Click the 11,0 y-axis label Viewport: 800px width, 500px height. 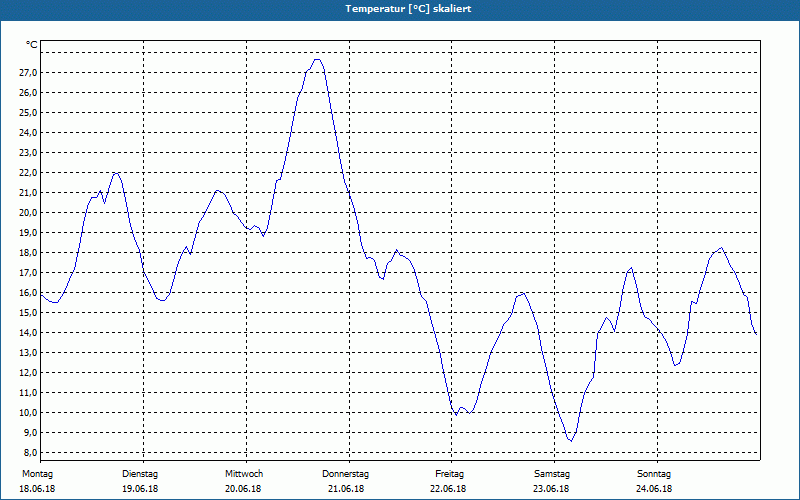click(28, 392)
